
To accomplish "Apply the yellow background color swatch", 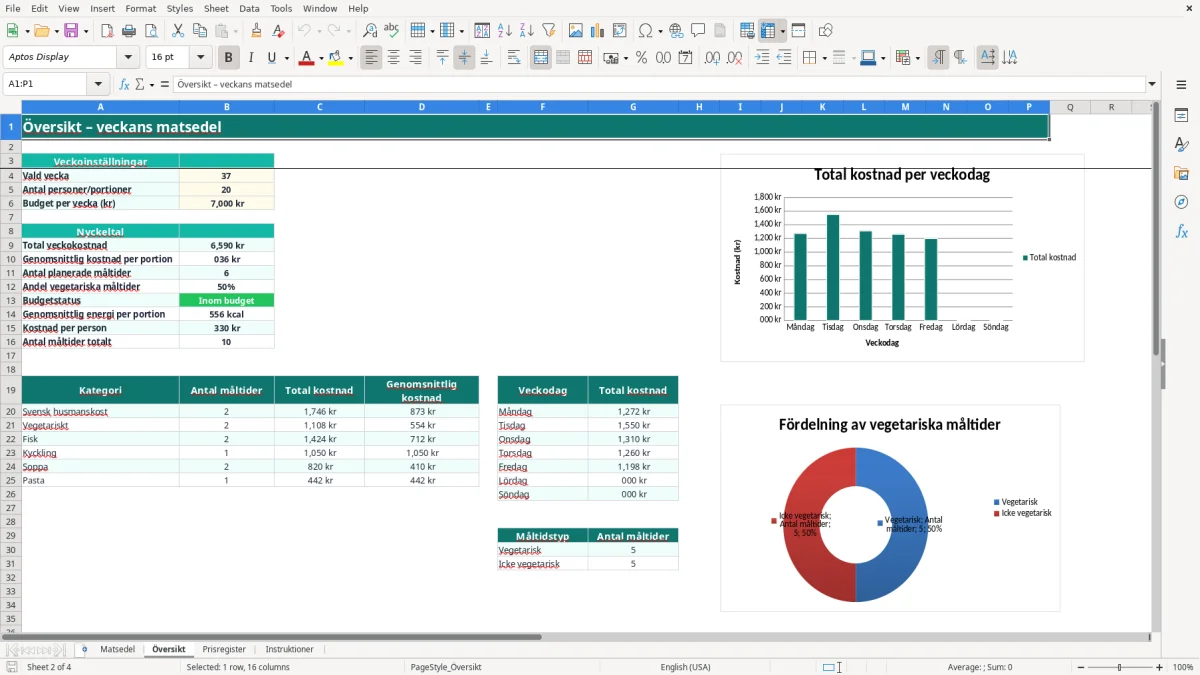I will pyautogui.click(x=336, y=58).
